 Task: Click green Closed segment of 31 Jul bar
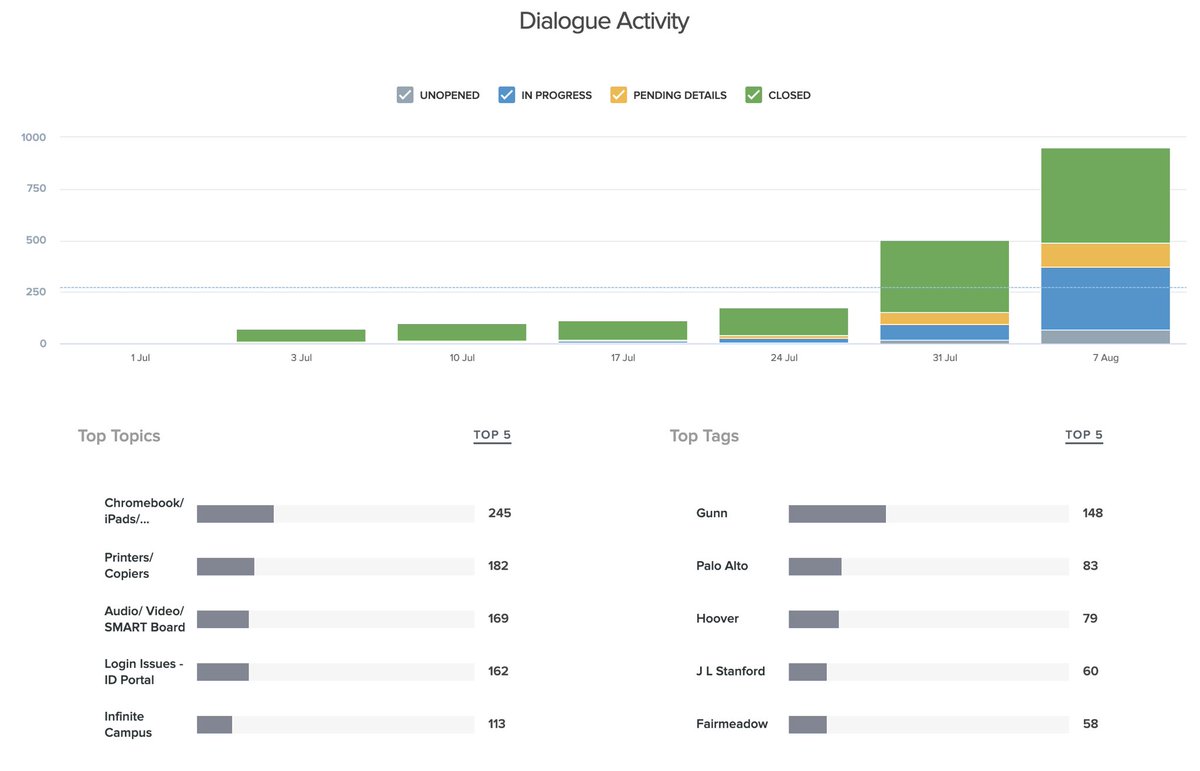click(x=944, y=277)
